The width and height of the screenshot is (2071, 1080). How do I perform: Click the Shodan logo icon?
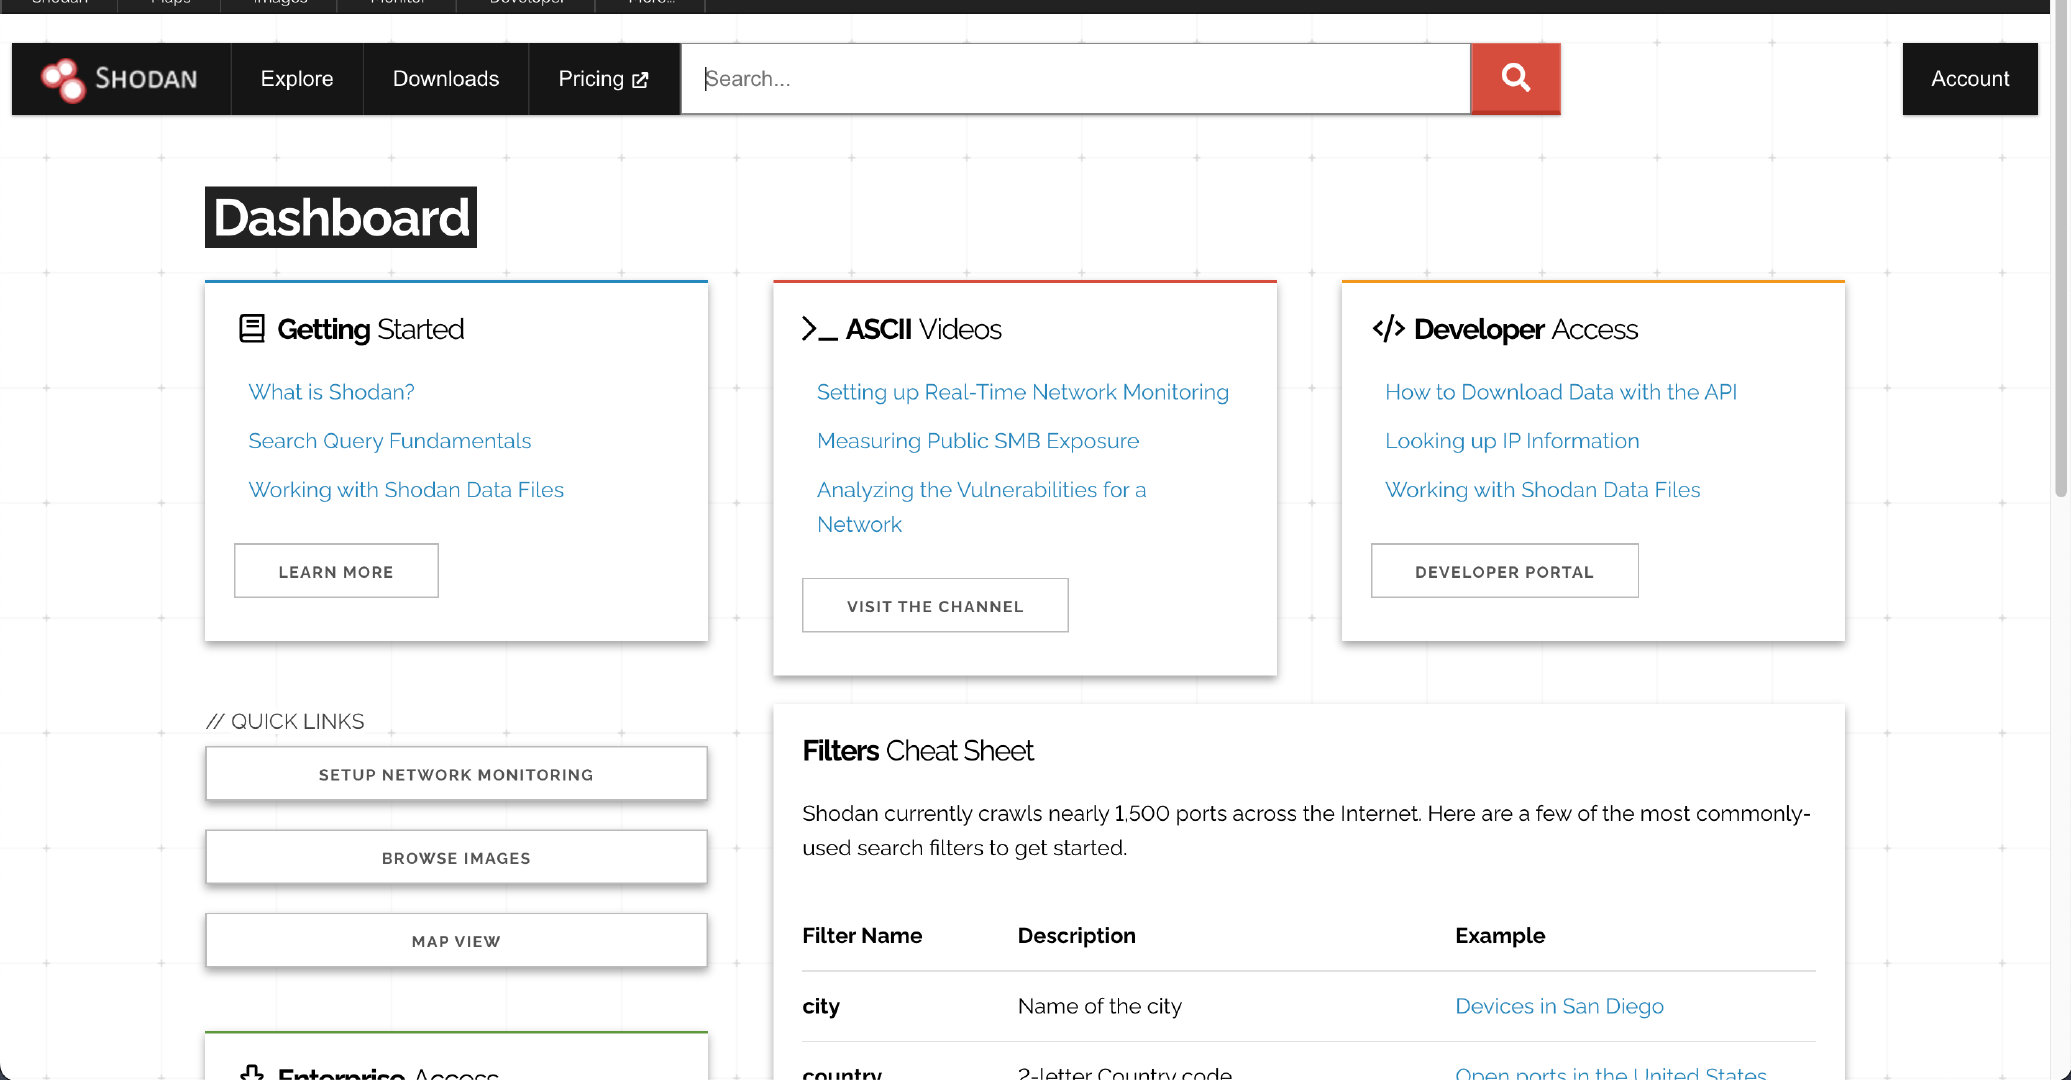63,79
